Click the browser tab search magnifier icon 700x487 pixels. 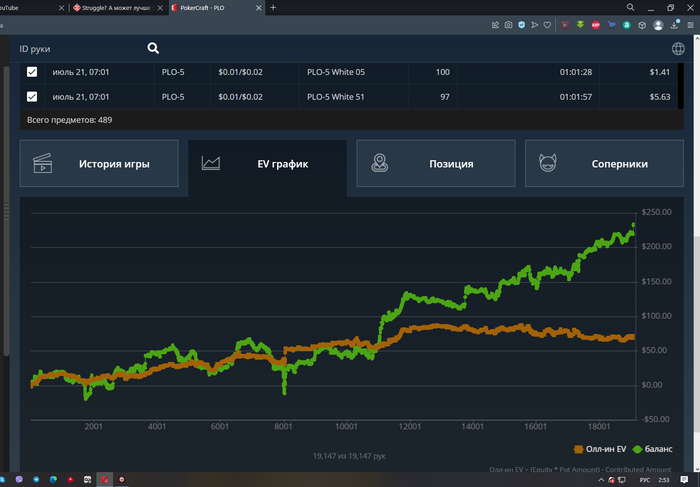click(x=630, y=7)
